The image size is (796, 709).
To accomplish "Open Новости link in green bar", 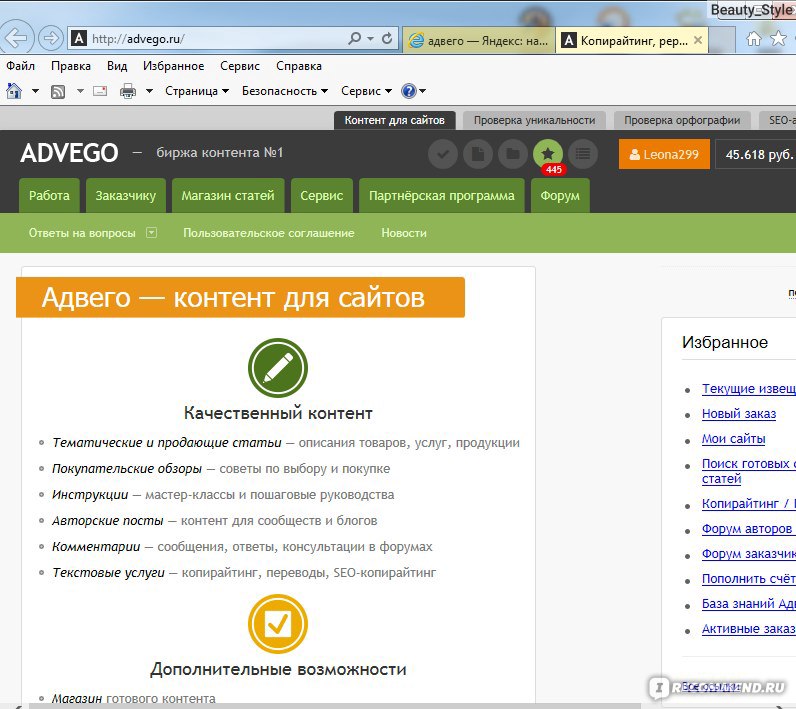I will pyautogui.click(x=404, y=233).
